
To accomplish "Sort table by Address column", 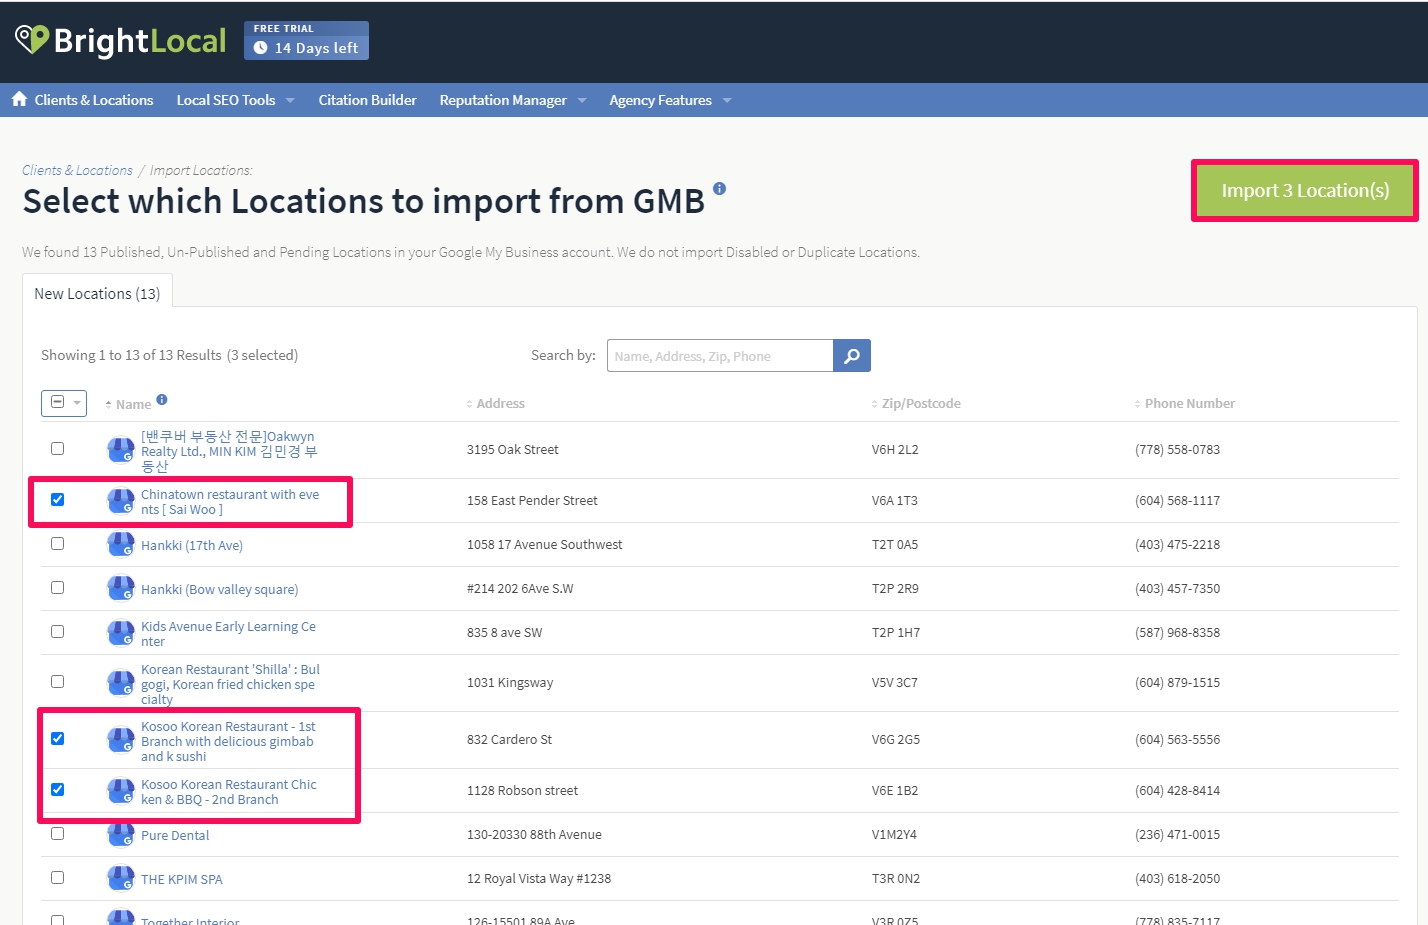I will [495, 404].
